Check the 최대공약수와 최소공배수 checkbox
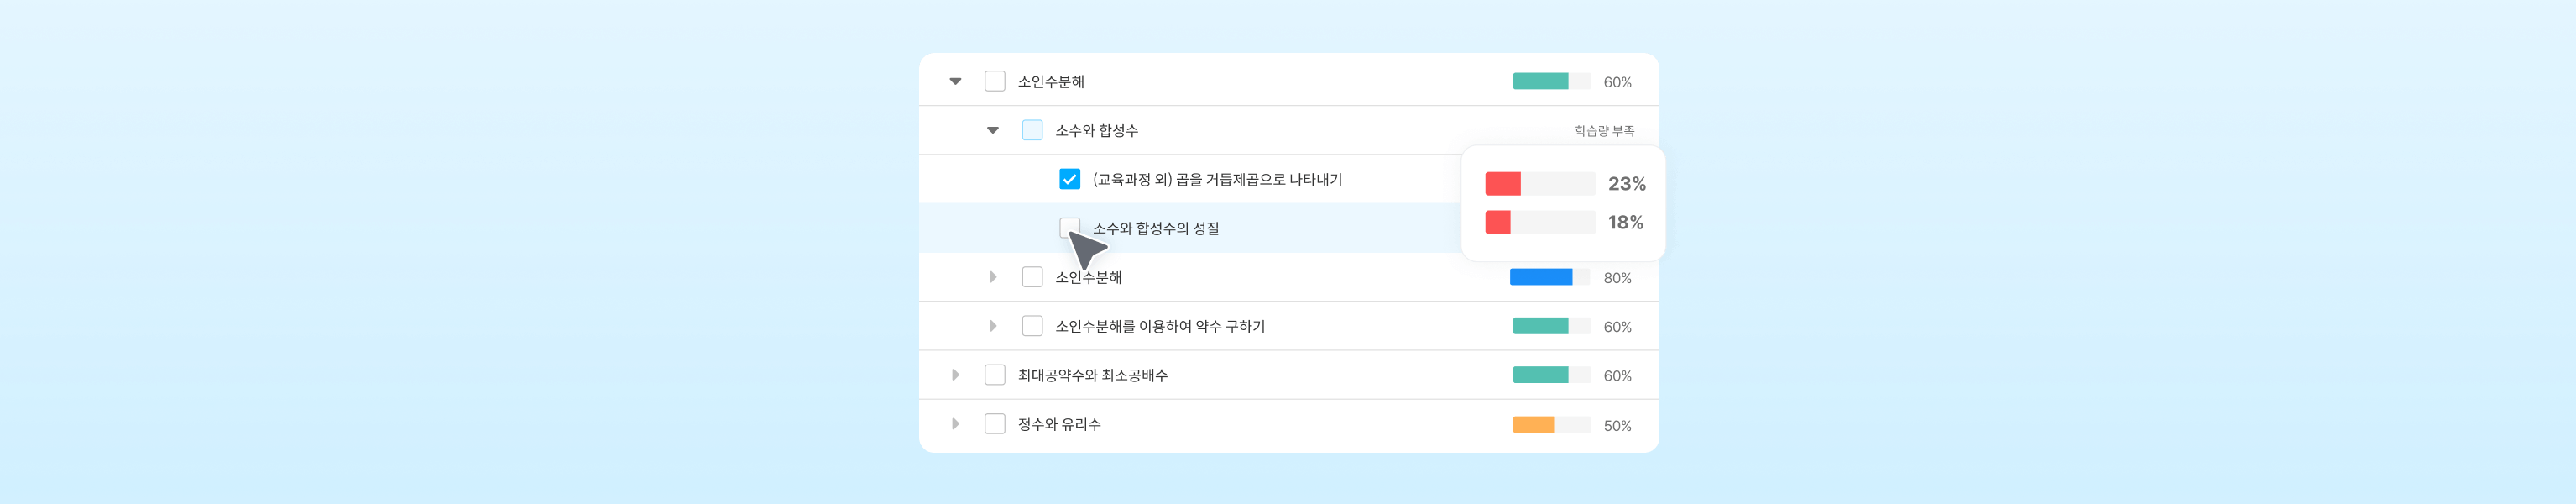Image resolution: width=2576 pixels, height=504 pixels. (x=994, y=375)
